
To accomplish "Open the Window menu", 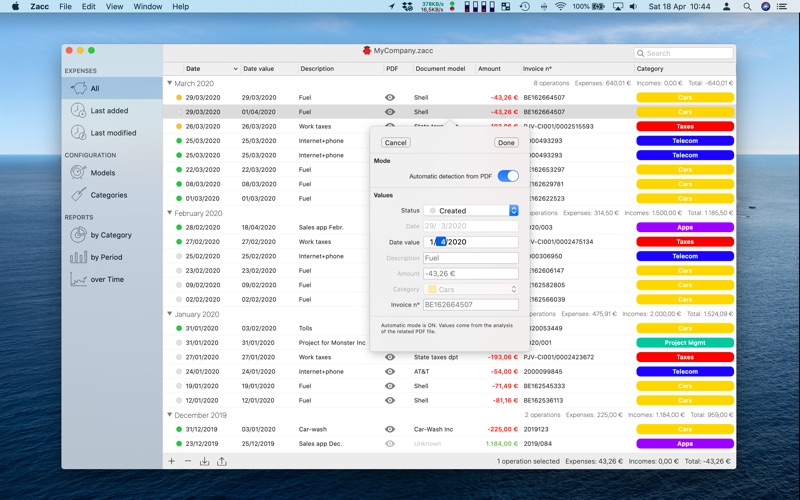I will point(147,6).
